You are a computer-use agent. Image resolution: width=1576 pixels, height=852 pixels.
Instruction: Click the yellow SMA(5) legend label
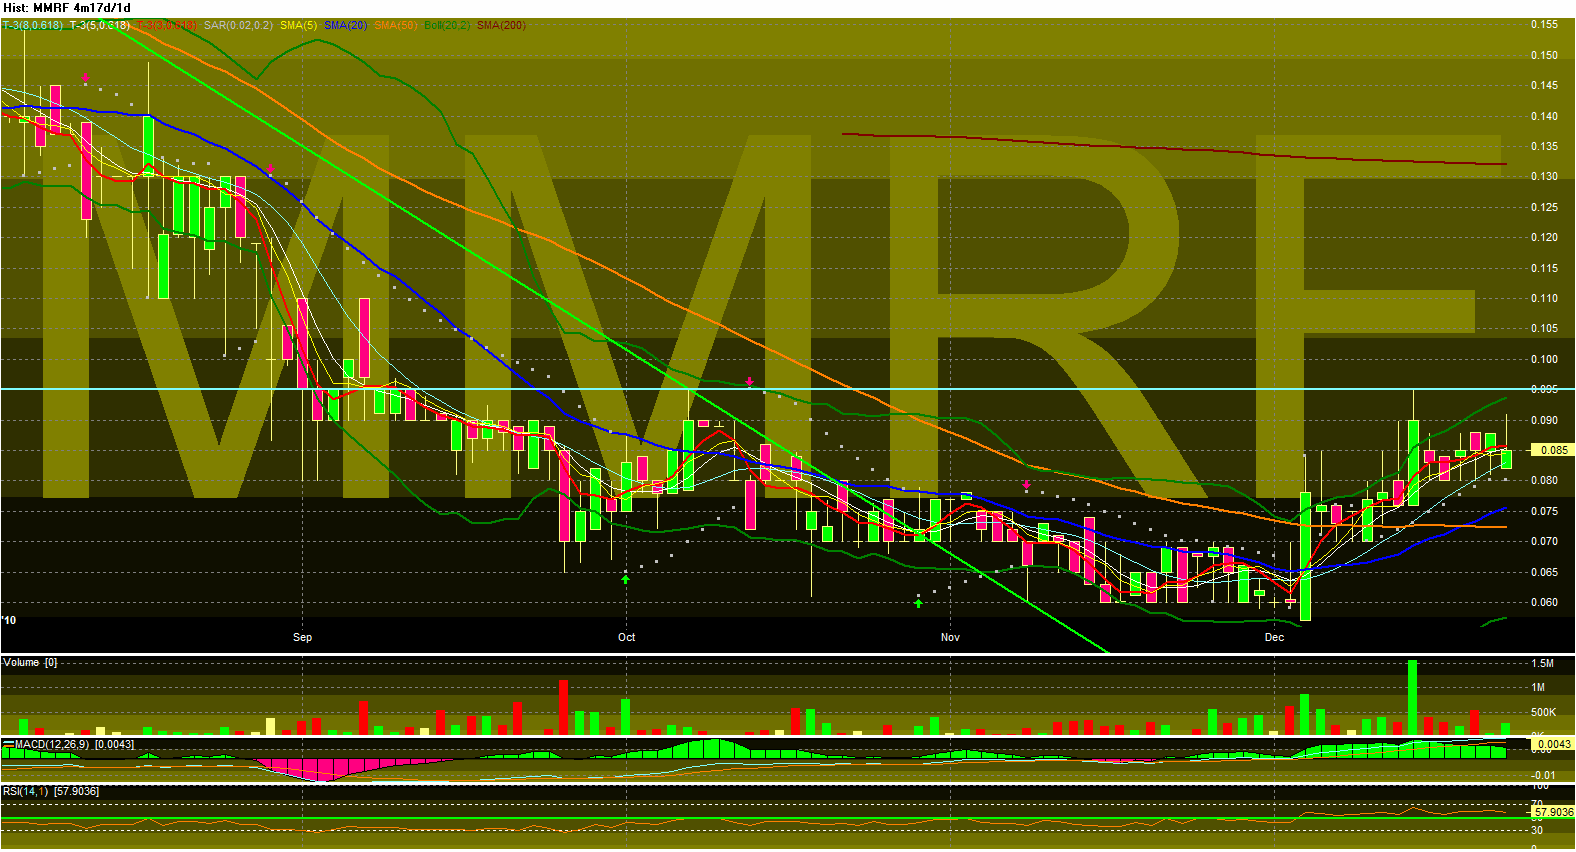(298, 25)
